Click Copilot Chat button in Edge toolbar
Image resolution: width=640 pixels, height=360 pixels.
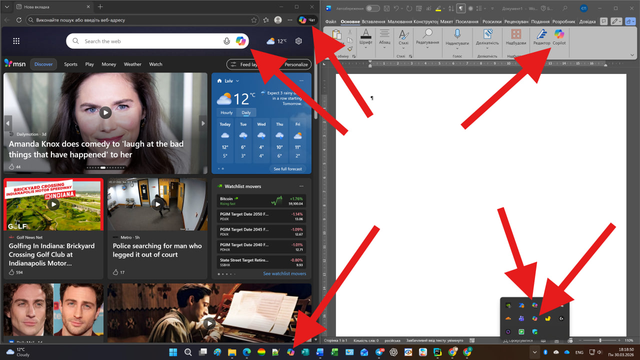pos(307,20)
